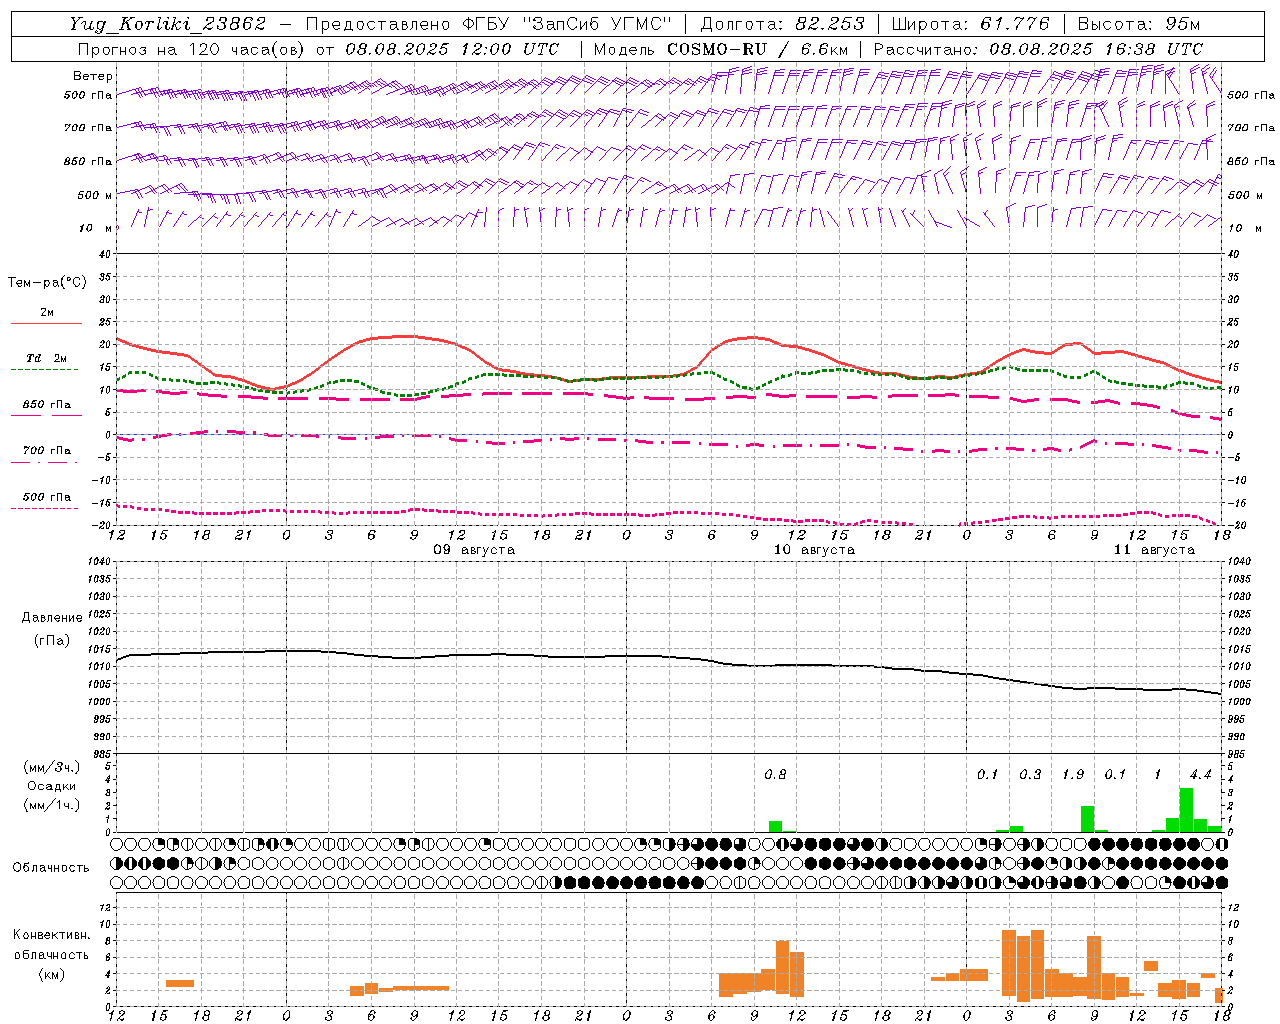
Task: Click the station name Yug_Korliki_23862
Action: click(168, 24)
